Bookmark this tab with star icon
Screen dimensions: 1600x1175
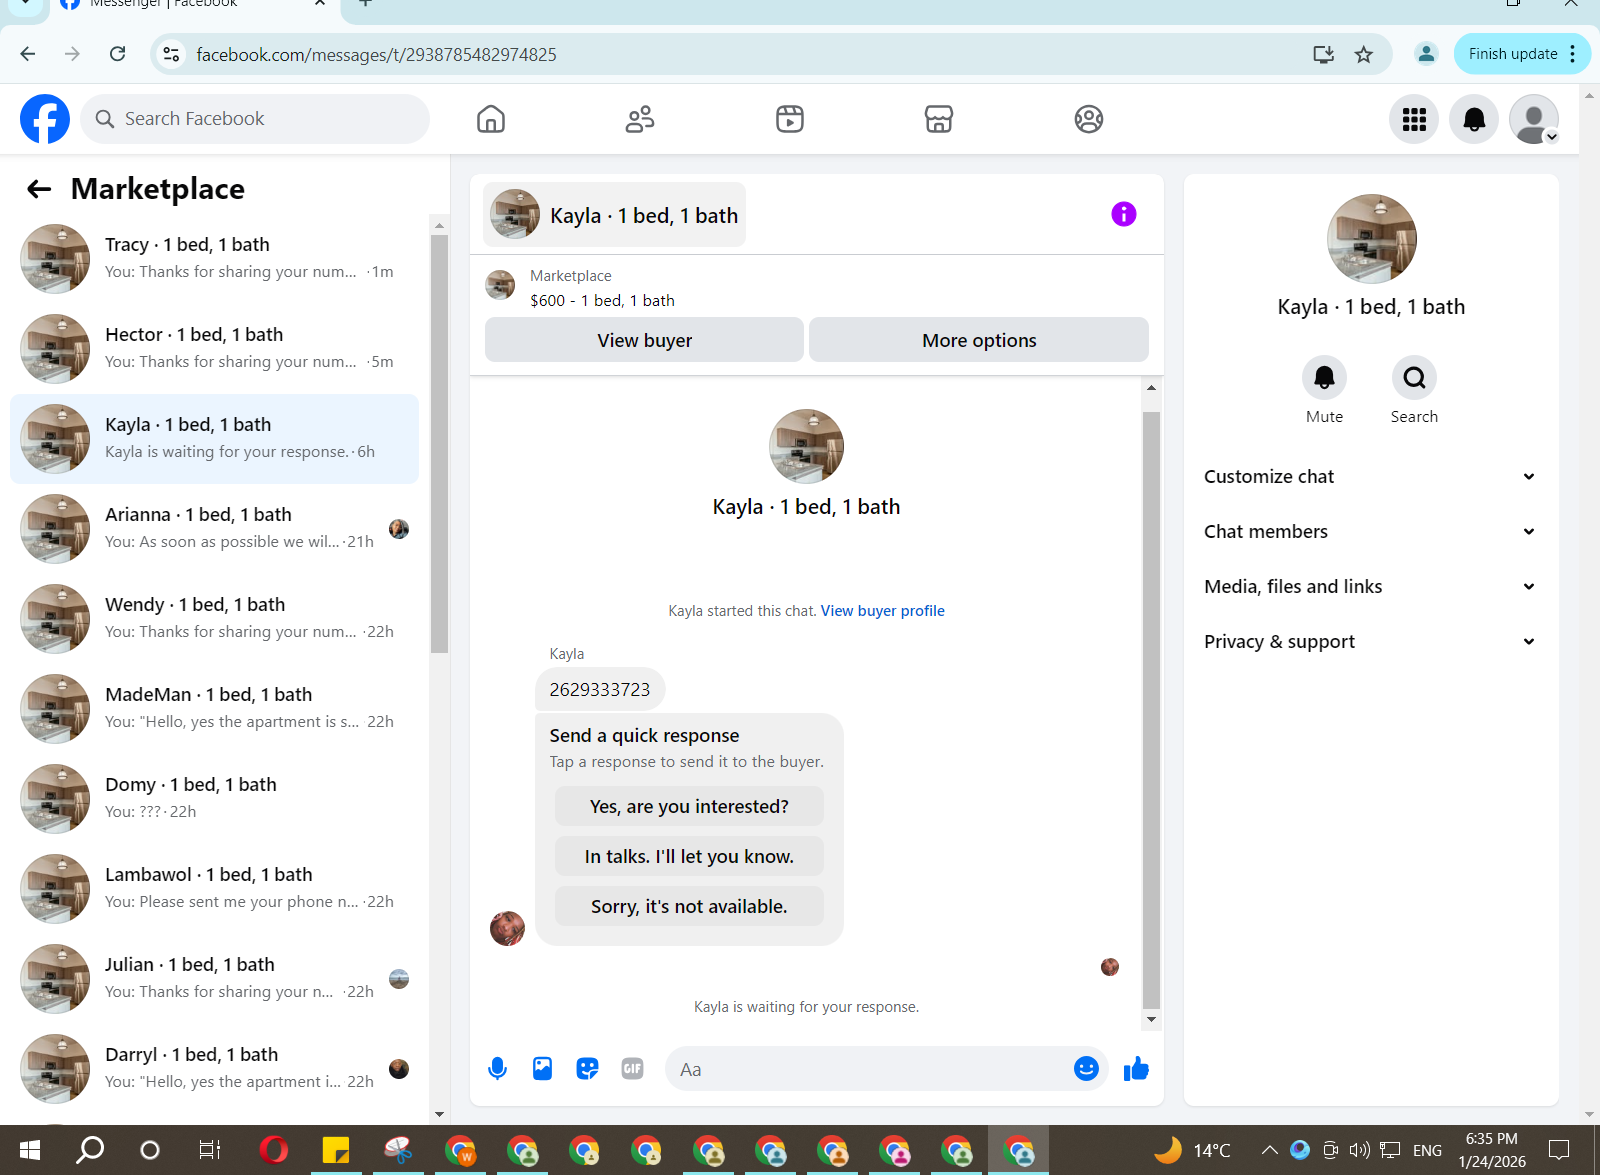[x=1363, y=54]
